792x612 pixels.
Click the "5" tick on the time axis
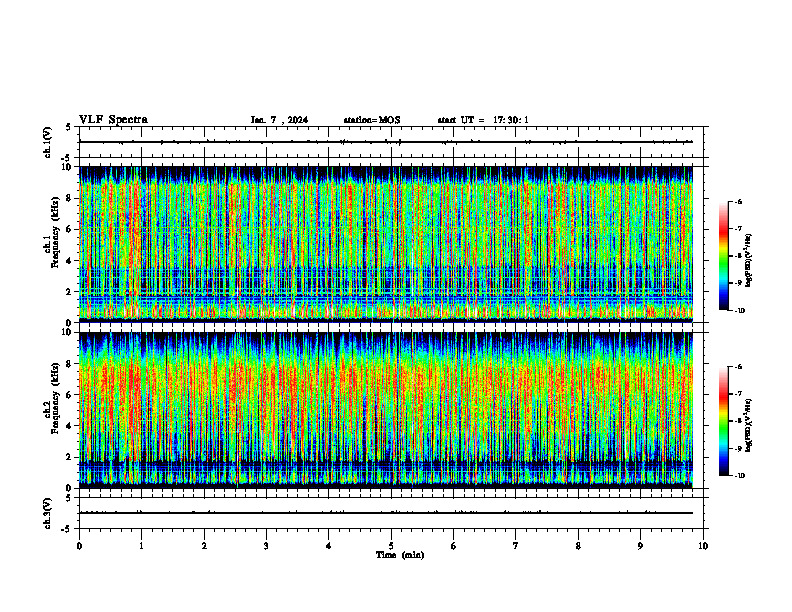(x=391, y=546)
